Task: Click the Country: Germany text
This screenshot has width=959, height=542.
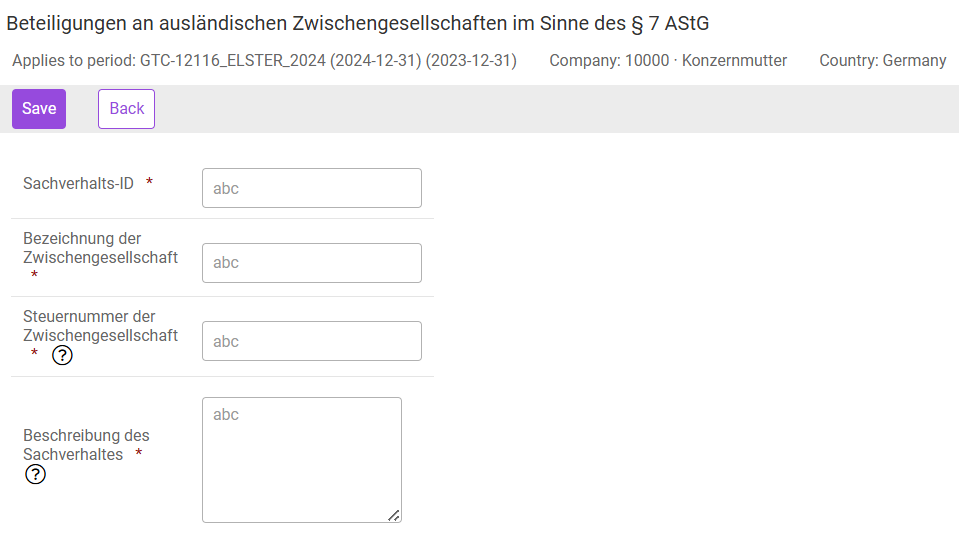Action: coord(883,61)
